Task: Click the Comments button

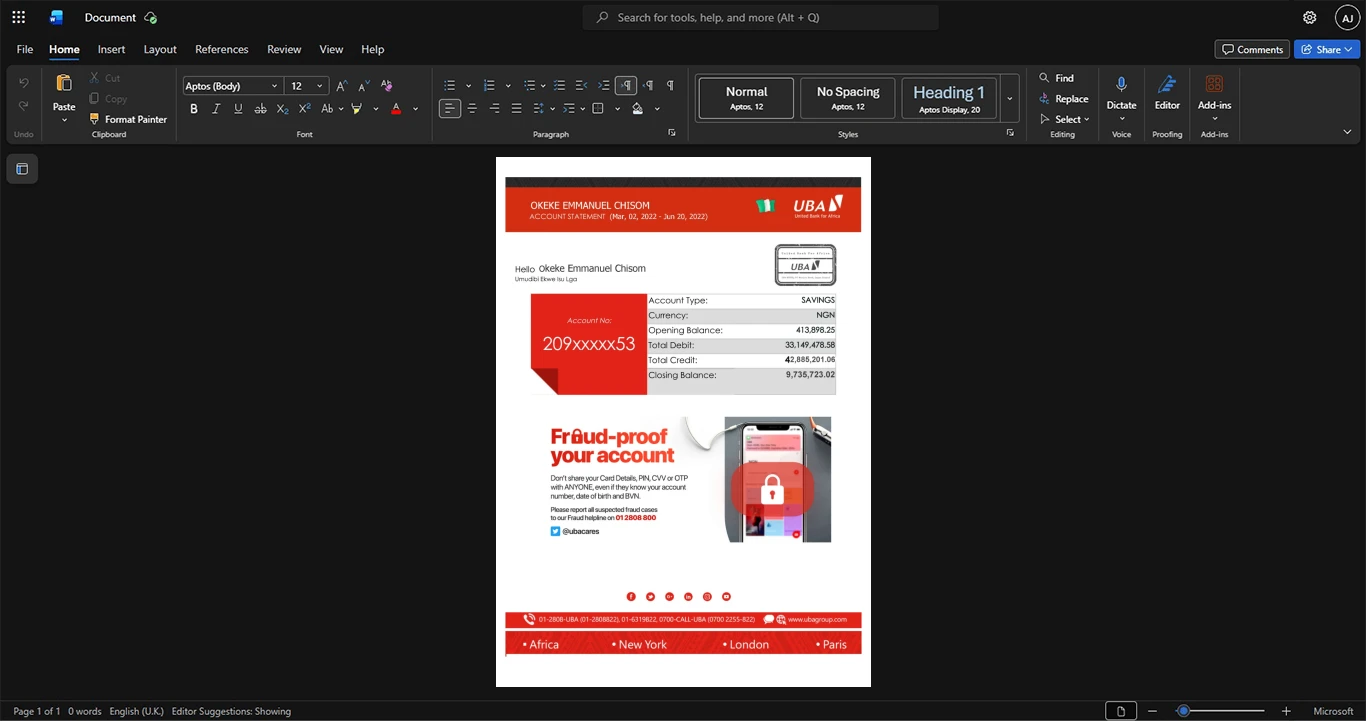Action: pos(1252,49)
